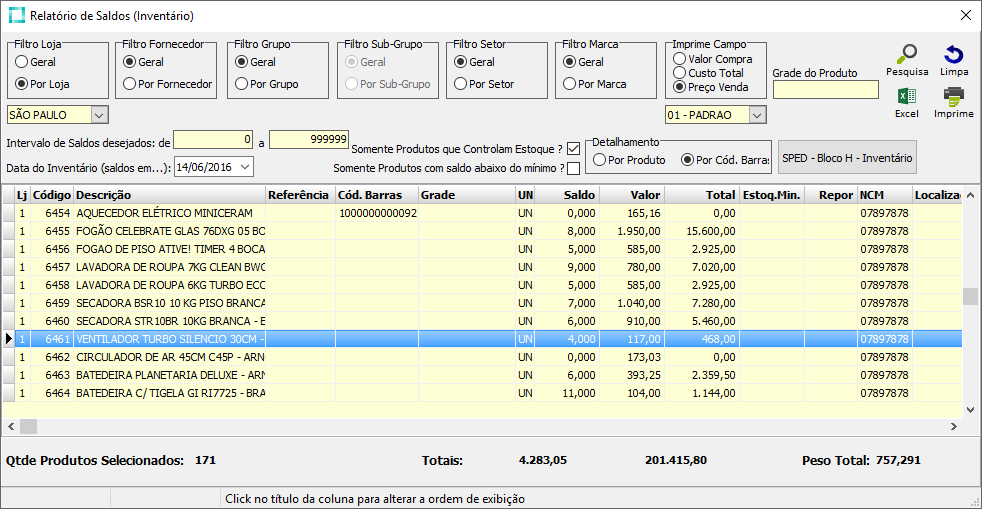Expand the 01 - PADRAO dropdown
This screenshot has width=982, height=509.
coord(757,115)
